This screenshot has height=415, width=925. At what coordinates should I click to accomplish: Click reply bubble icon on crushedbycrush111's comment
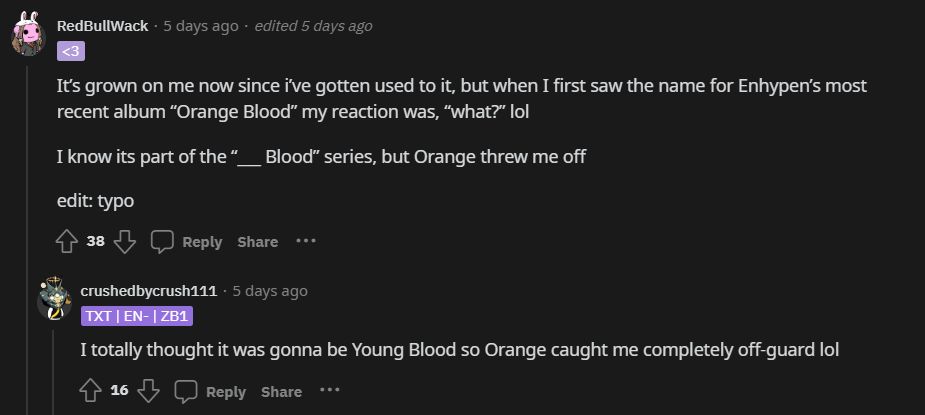186,391
